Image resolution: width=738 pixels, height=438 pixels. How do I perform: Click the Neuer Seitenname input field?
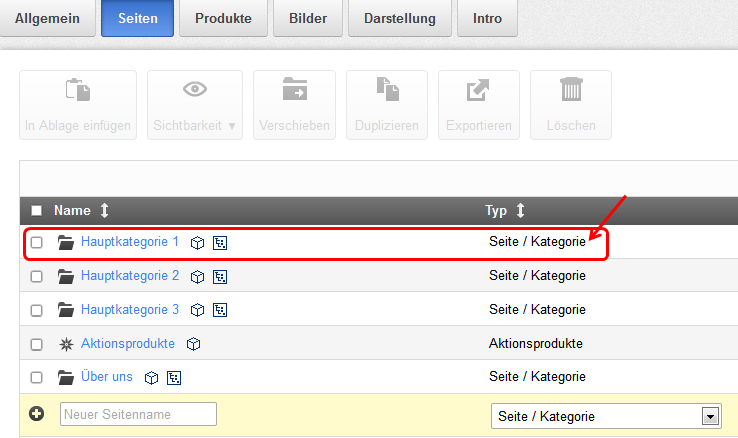(138, 414)
